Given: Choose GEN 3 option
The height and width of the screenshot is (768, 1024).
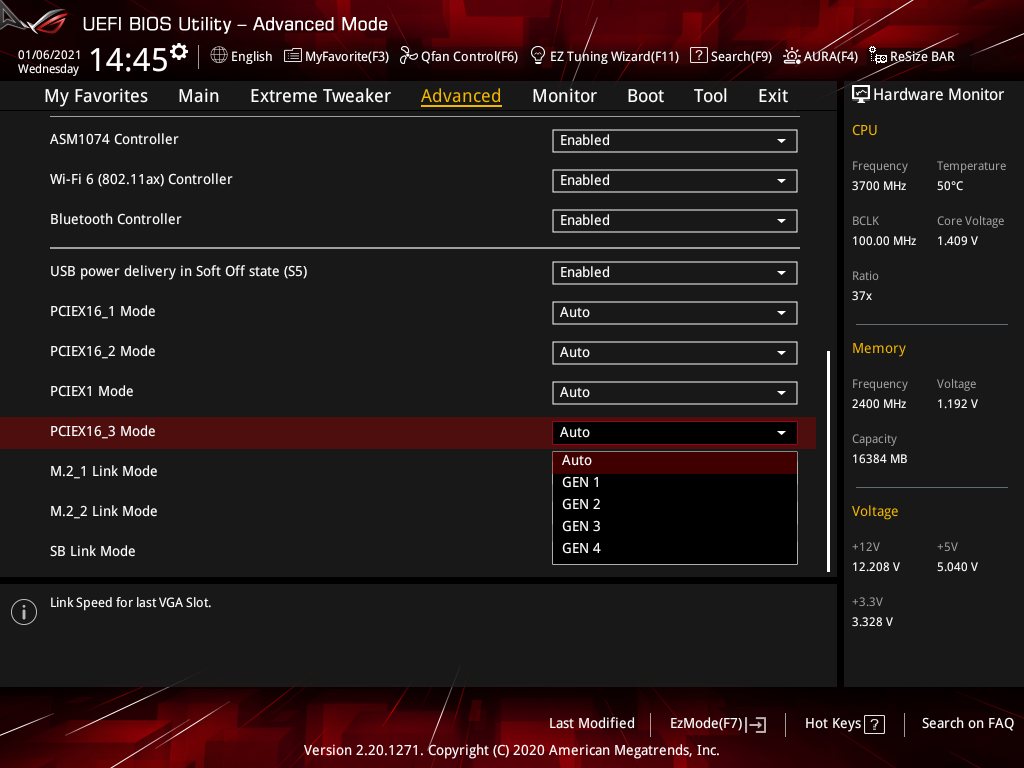Looking at the screenshot, I should click(x=675, y=526).
